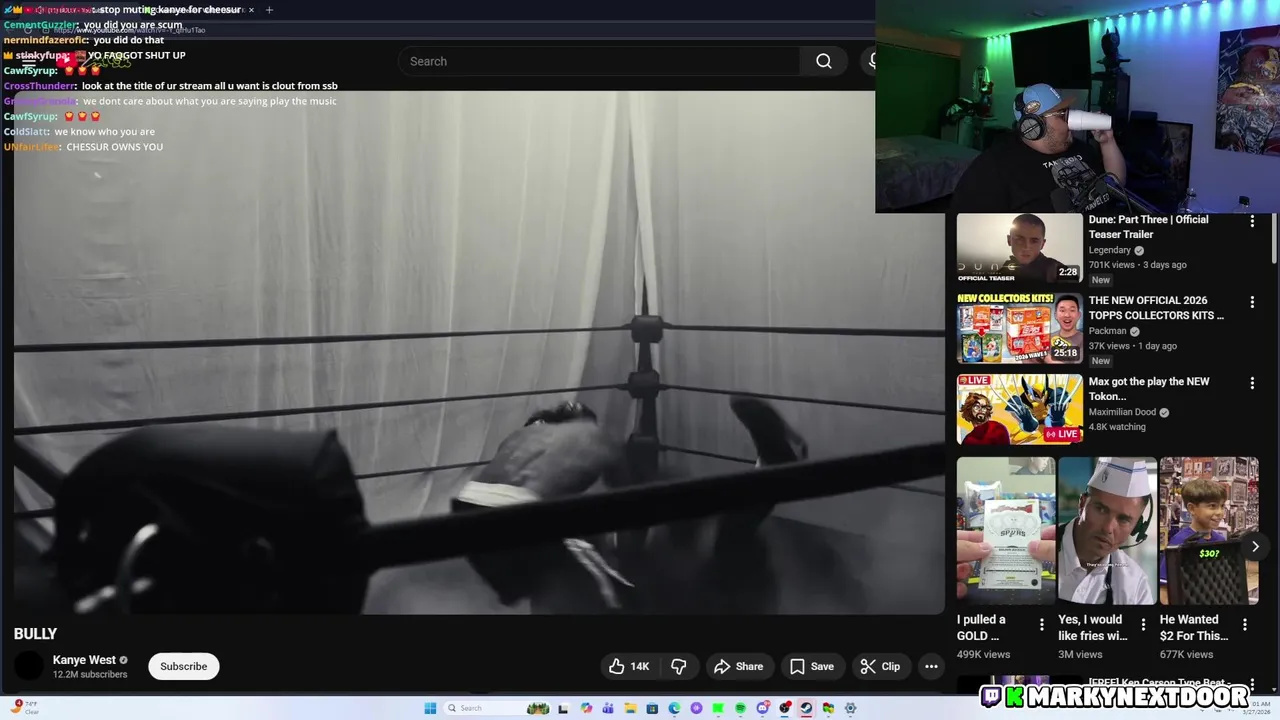The height and width of the screenshot is (720, 1280).
Task: Save the video to a playlist
Action: tap(811, 666)
